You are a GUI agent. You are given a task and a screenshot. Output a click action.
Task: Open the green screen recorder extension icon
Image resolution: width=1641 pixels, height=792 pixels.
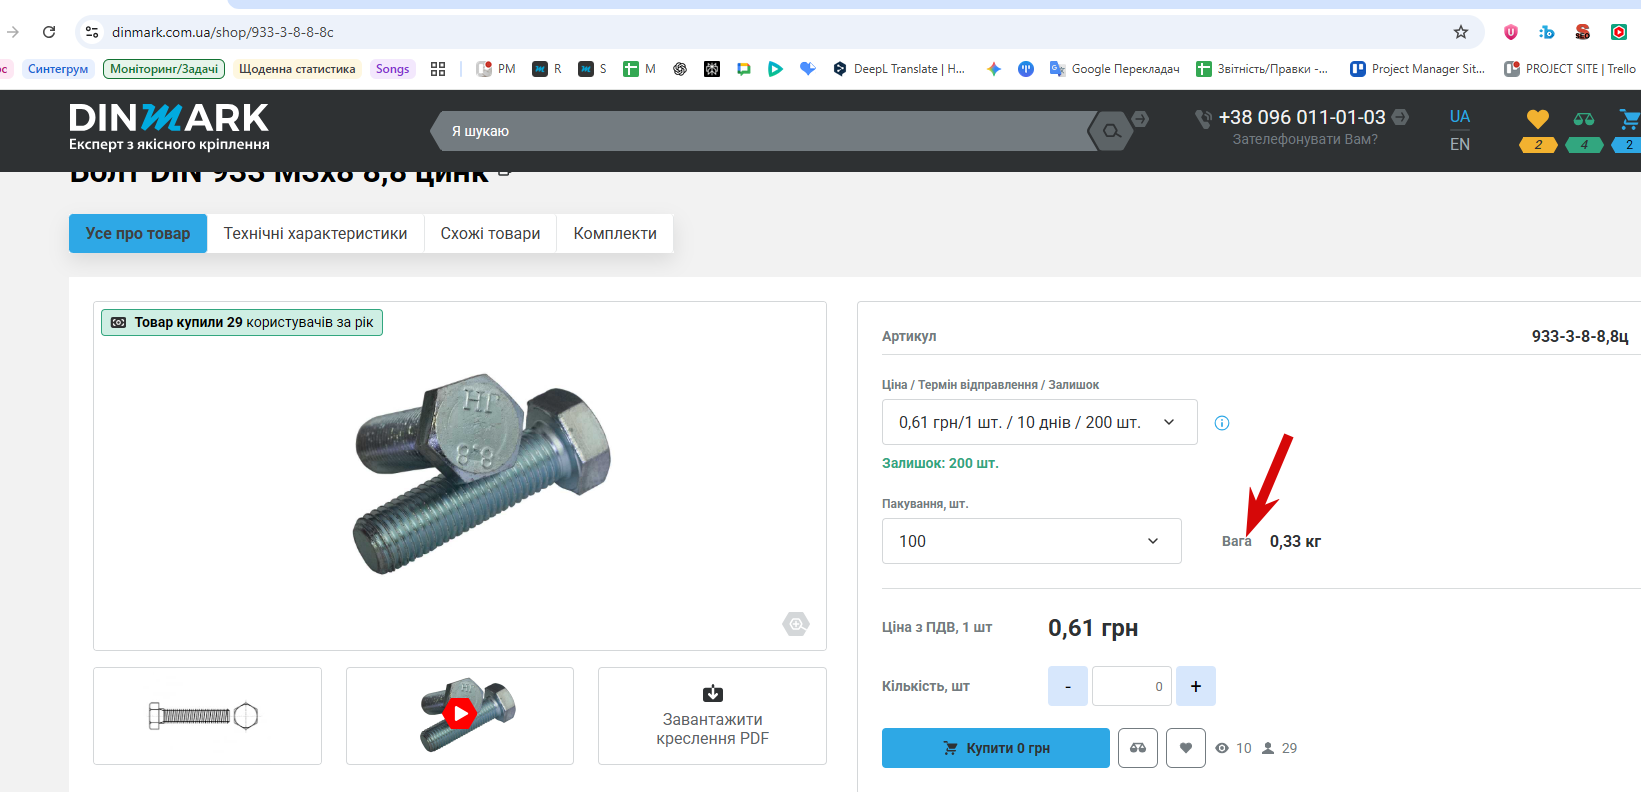coord(1619,32)
